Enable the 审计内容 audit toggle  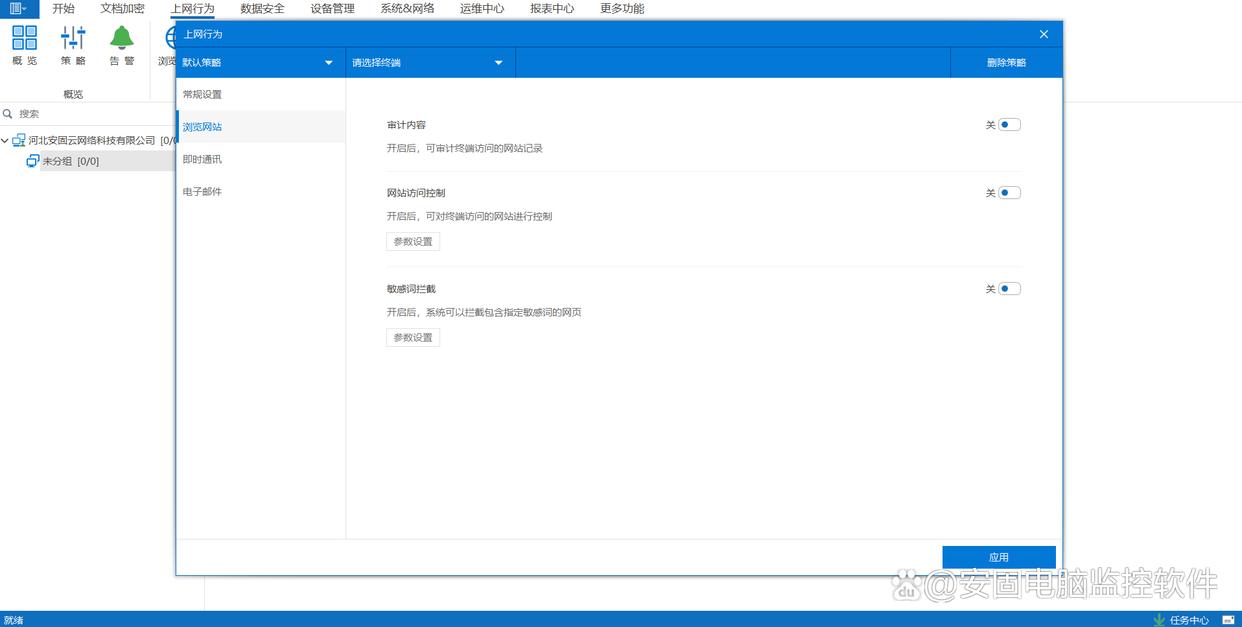(1009, 125)
